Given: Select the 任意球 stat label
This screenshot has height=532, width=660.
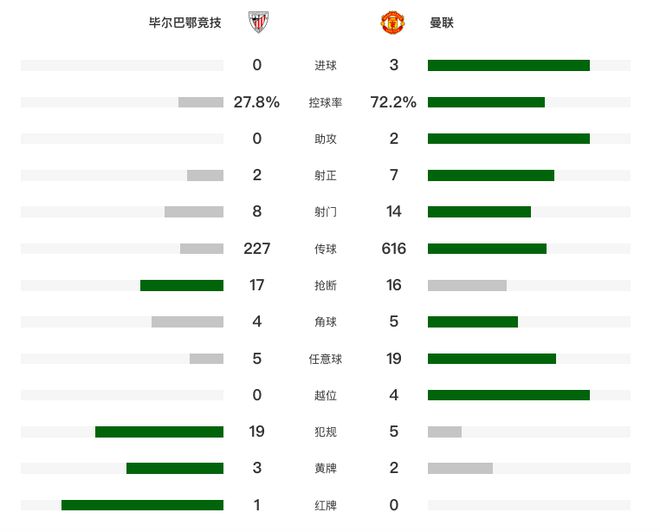Looking at the screenshot, I should (325, 359).
